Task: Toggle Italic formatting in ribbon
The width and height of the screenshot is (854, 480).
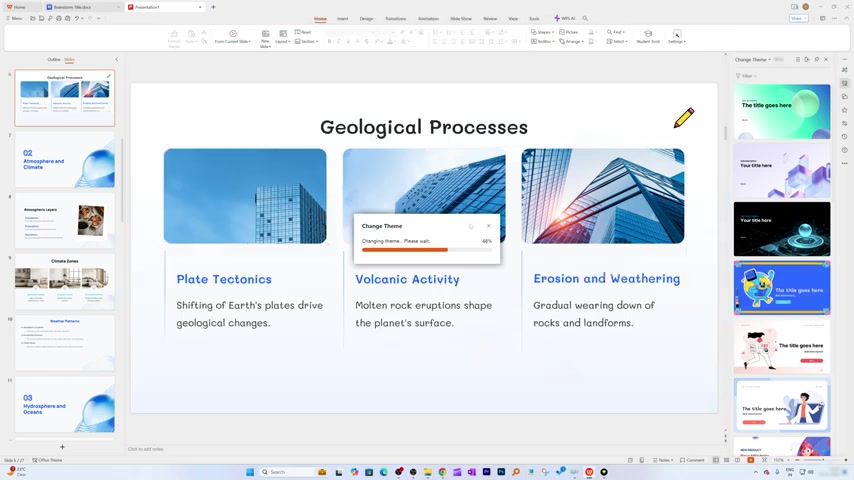Action: click(x=339, y=41)
